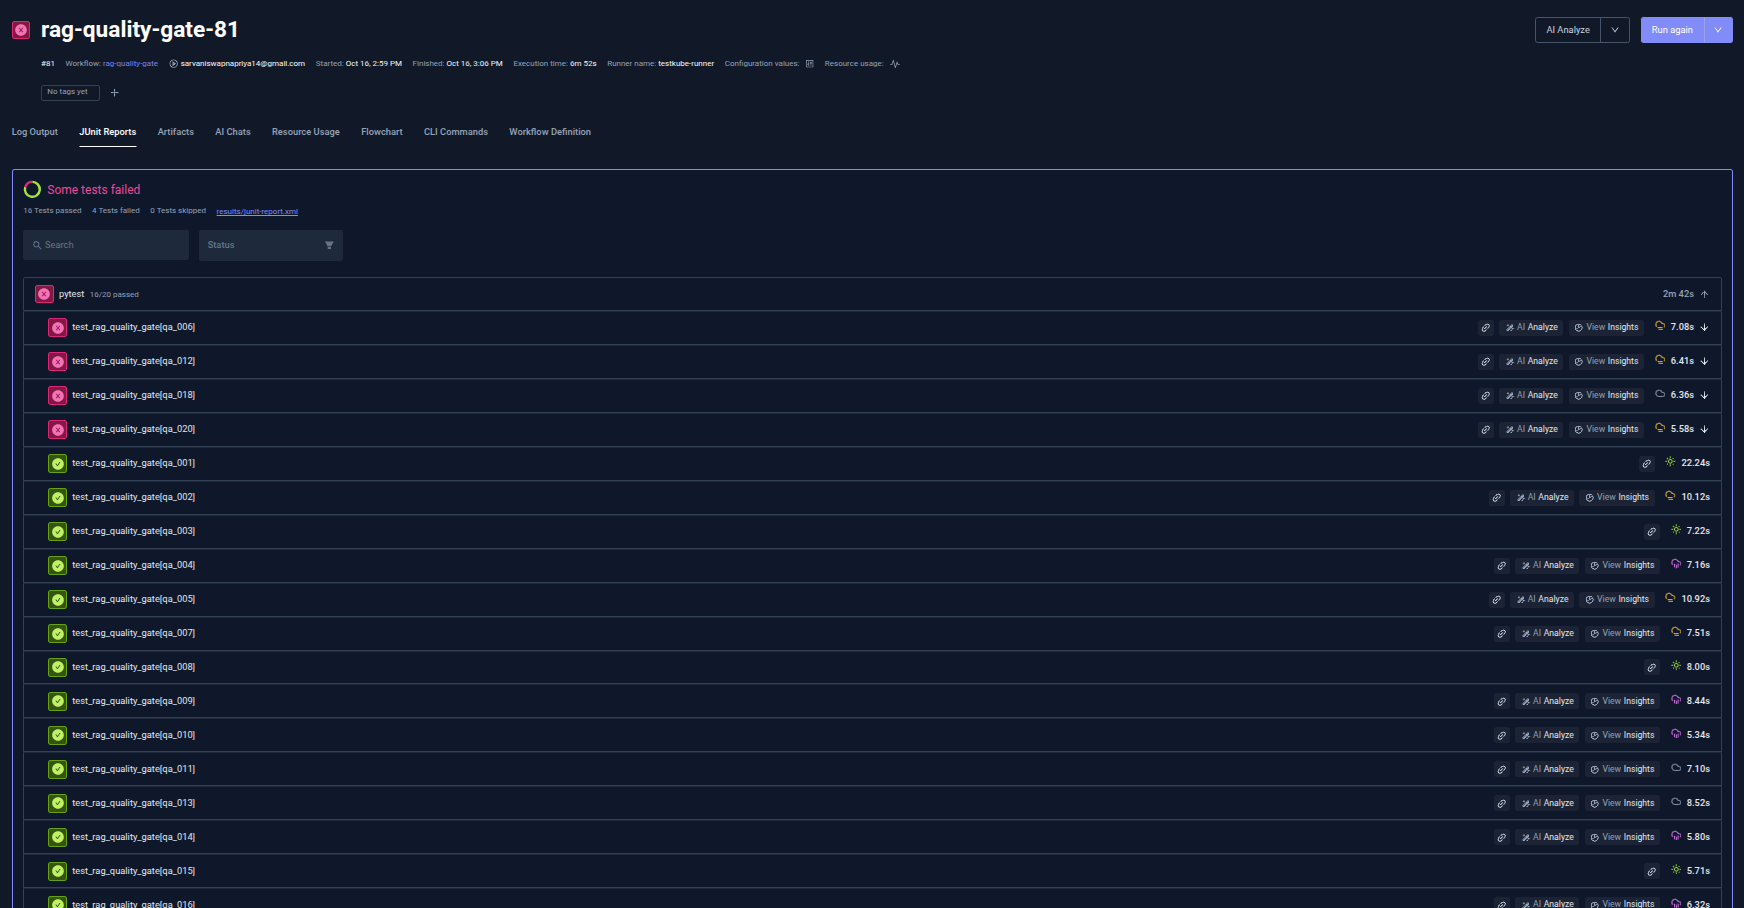This screenshot has width=1744, height=908.
Task: Open the Flowchart tab
Action: point(382,132)
